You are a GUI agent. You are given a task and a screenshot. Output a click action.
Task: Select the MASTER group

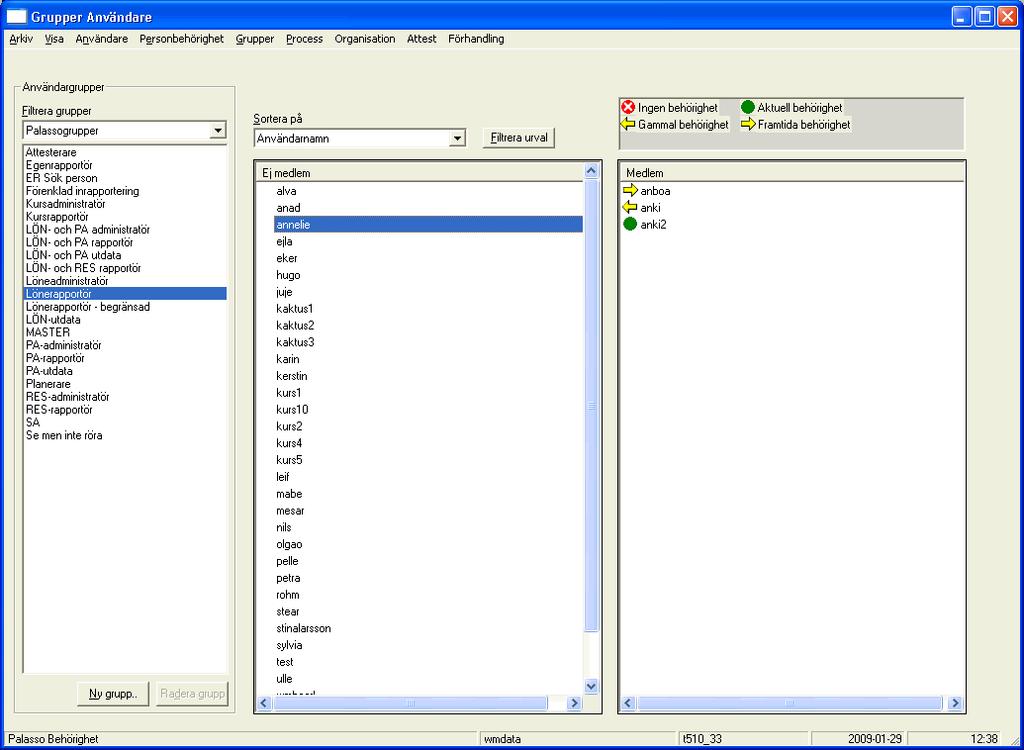click(125, 332)
